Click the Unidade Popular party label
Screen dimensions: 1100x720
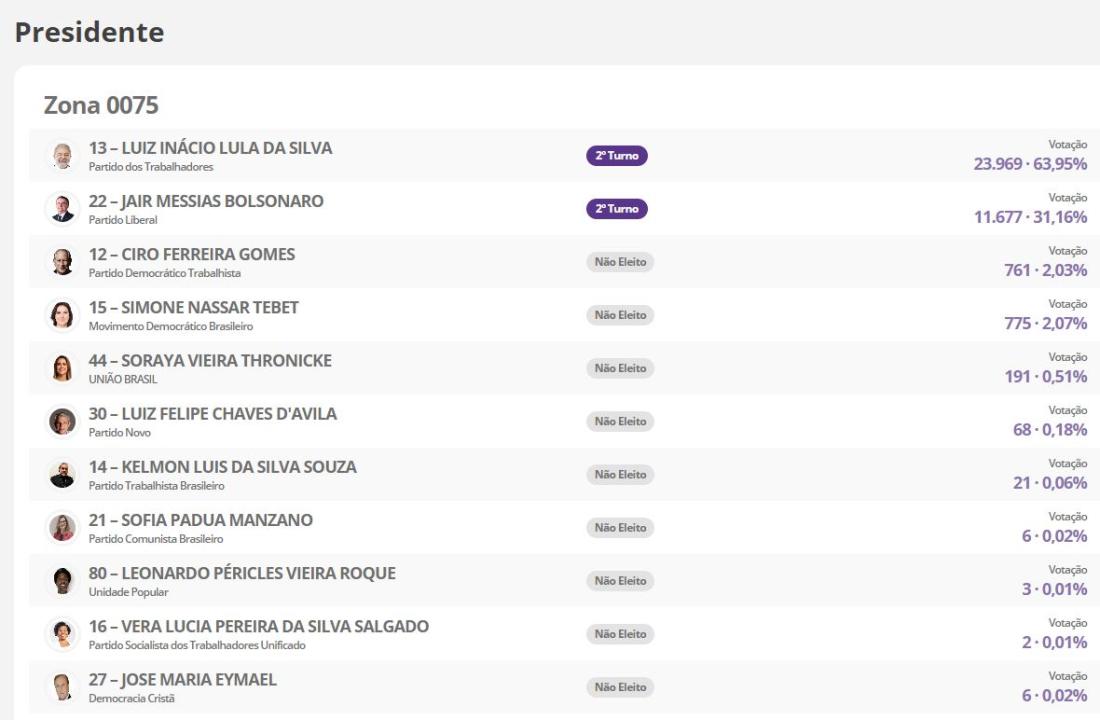(x=128, y=592)
